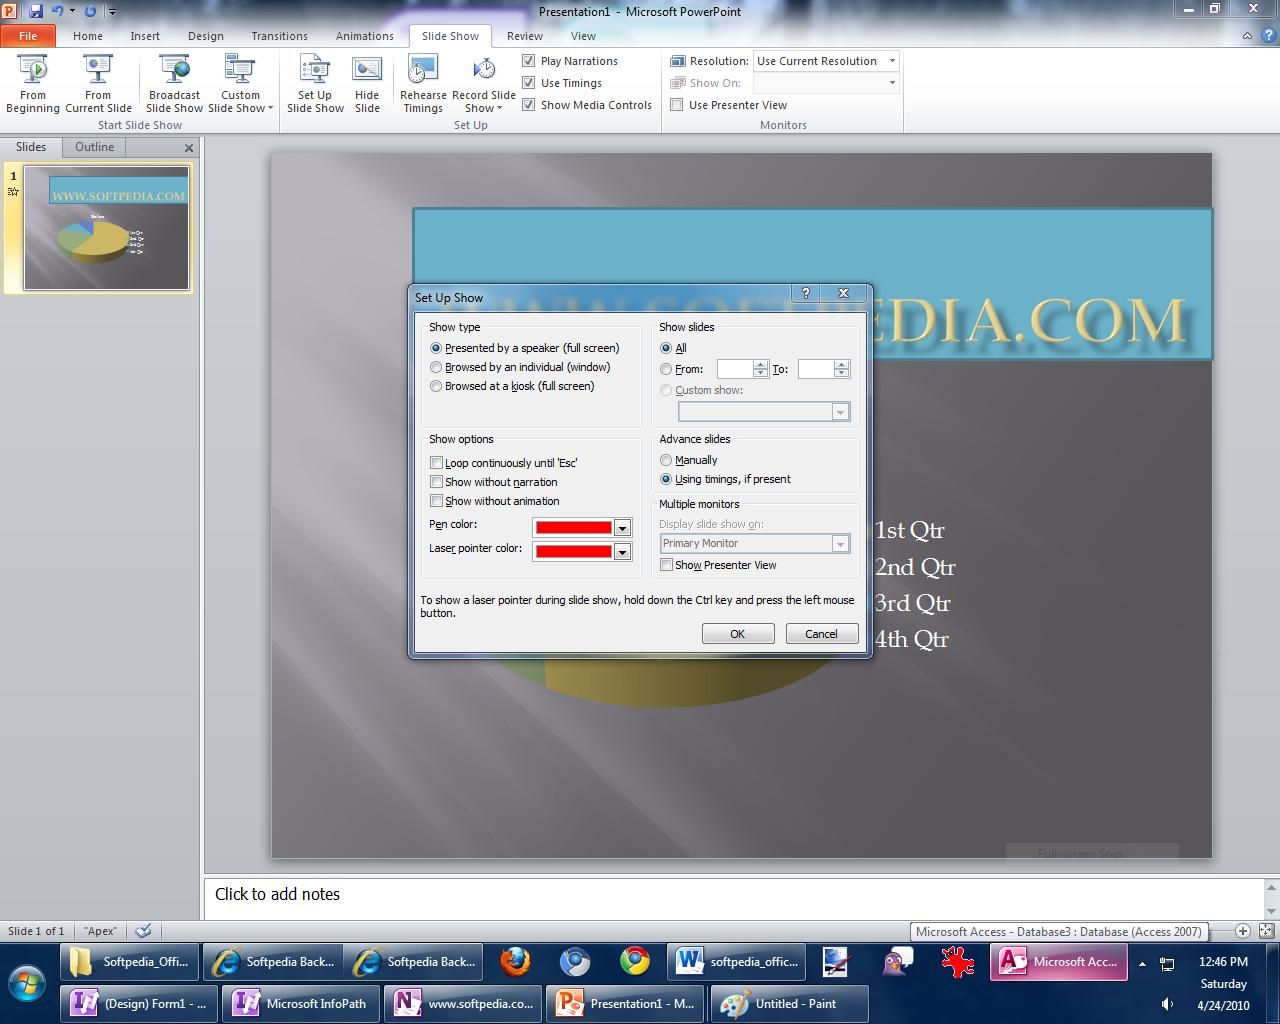Click Broadcast Slide Show icon

point(175,70)
